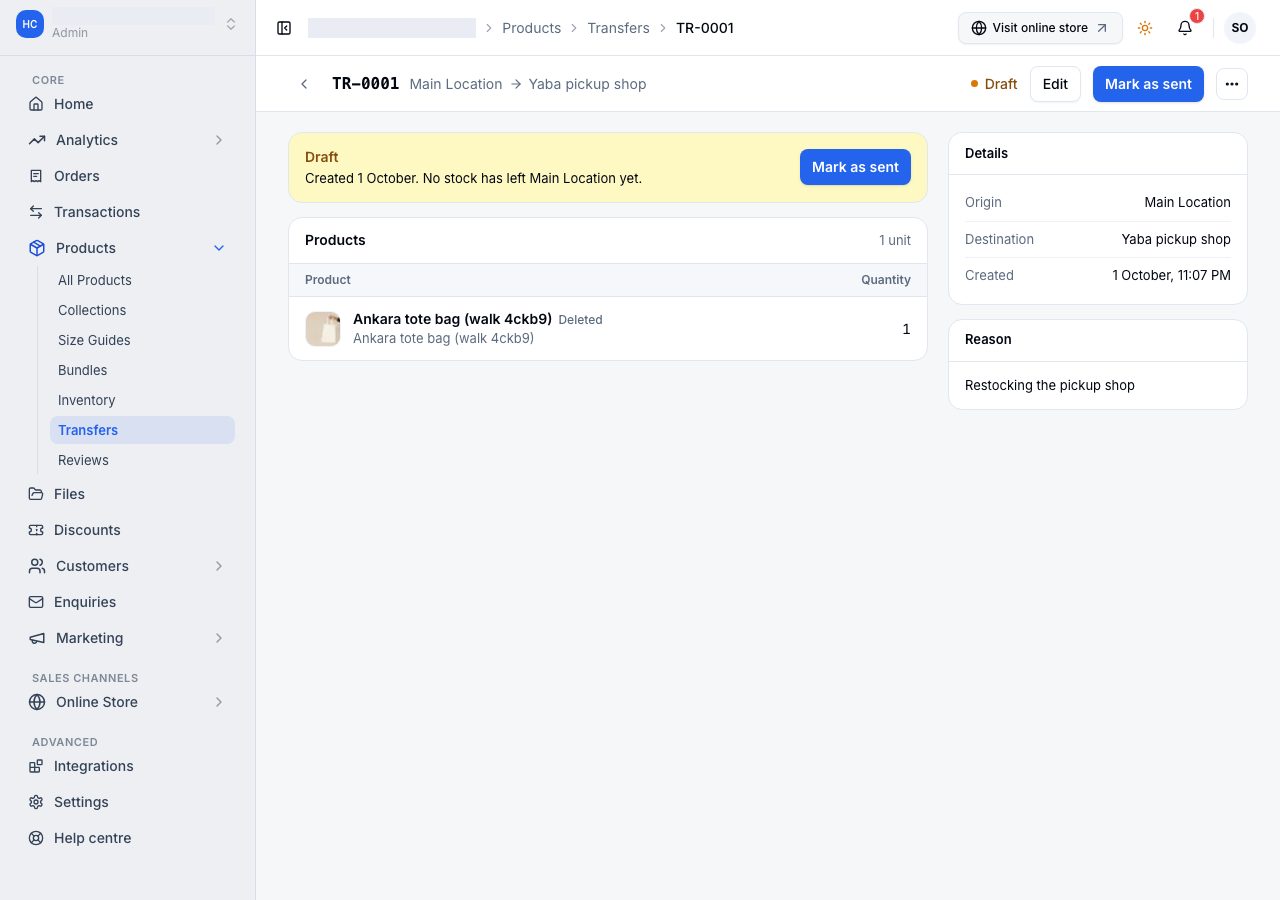The image size is (1280, 900).
Task: Click the Ankara tote bag thumbnail
Action: click(x=323, y=329)
